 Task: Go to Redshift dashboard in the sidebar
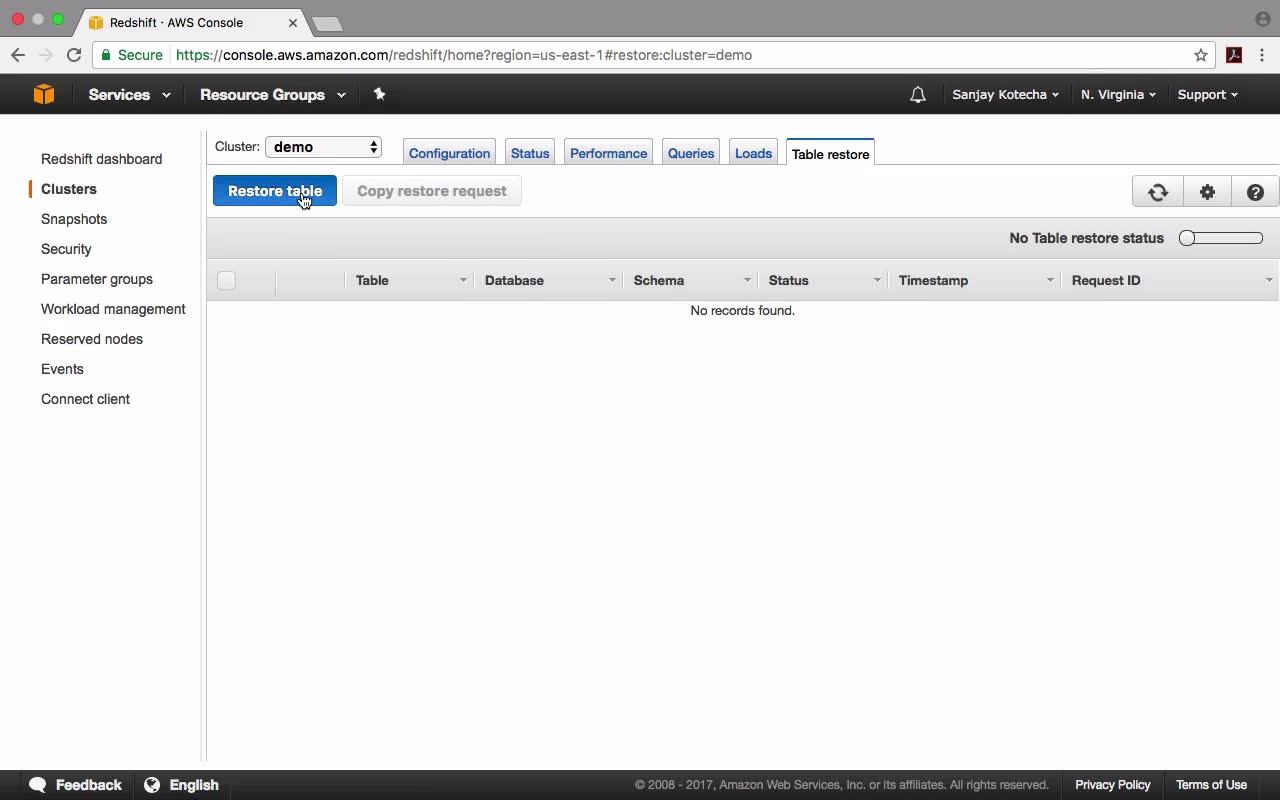click(101, 159)
